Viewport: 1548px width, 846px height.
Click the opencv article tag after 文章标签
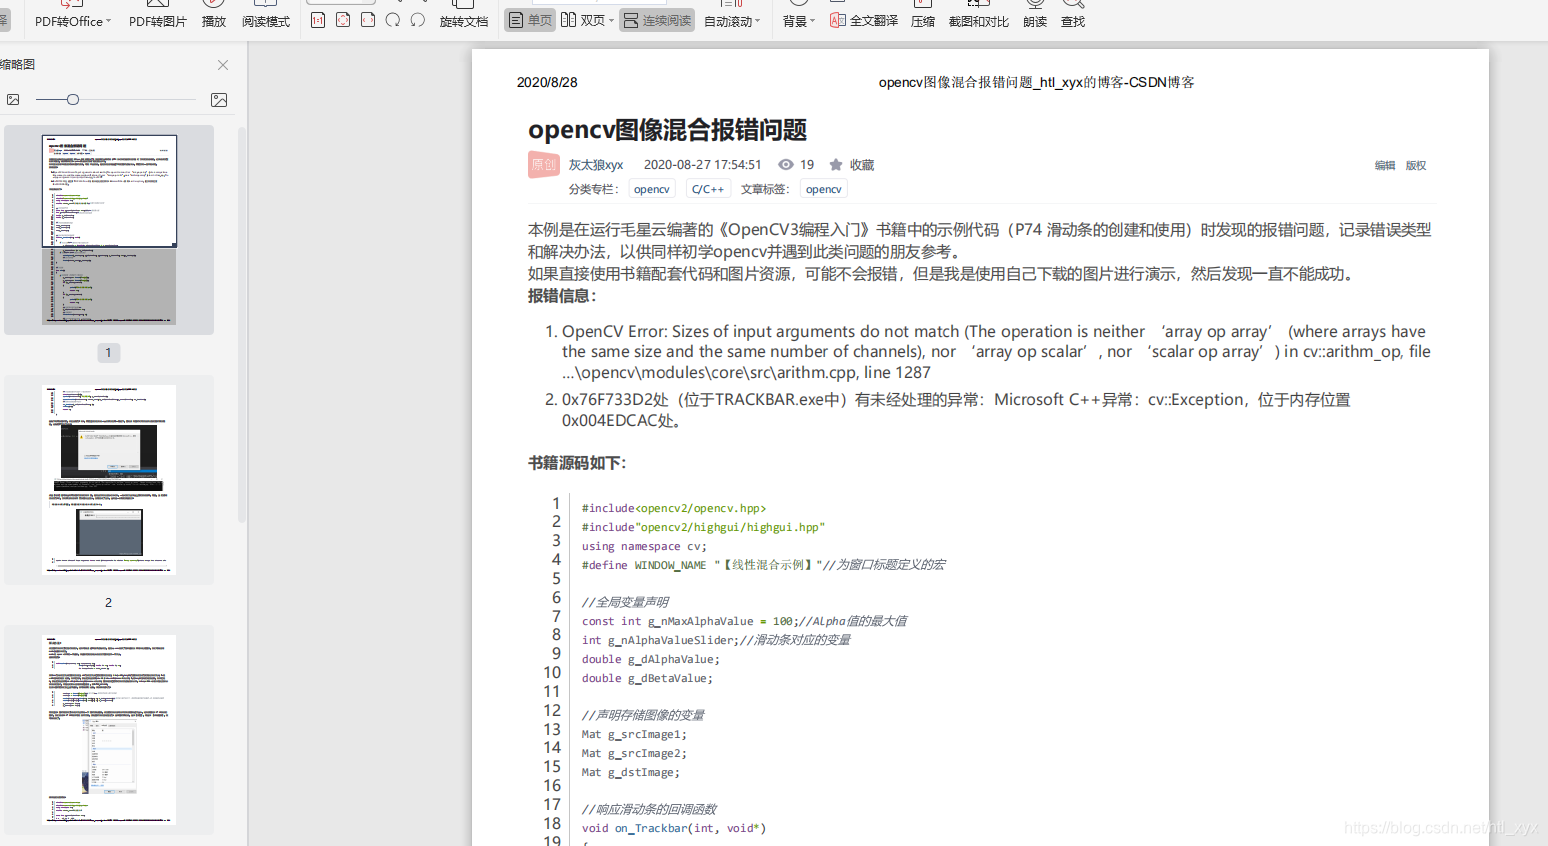[823, 189]
